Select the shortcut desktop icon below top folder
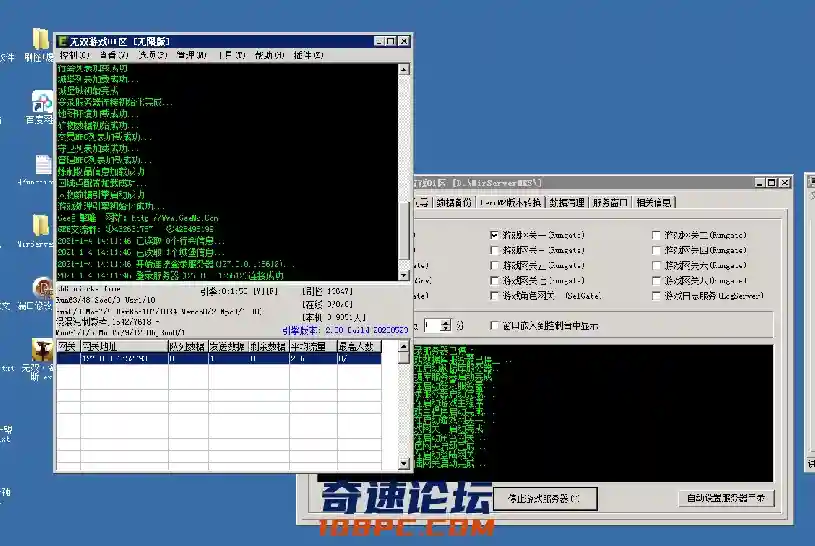 (42, 102)
